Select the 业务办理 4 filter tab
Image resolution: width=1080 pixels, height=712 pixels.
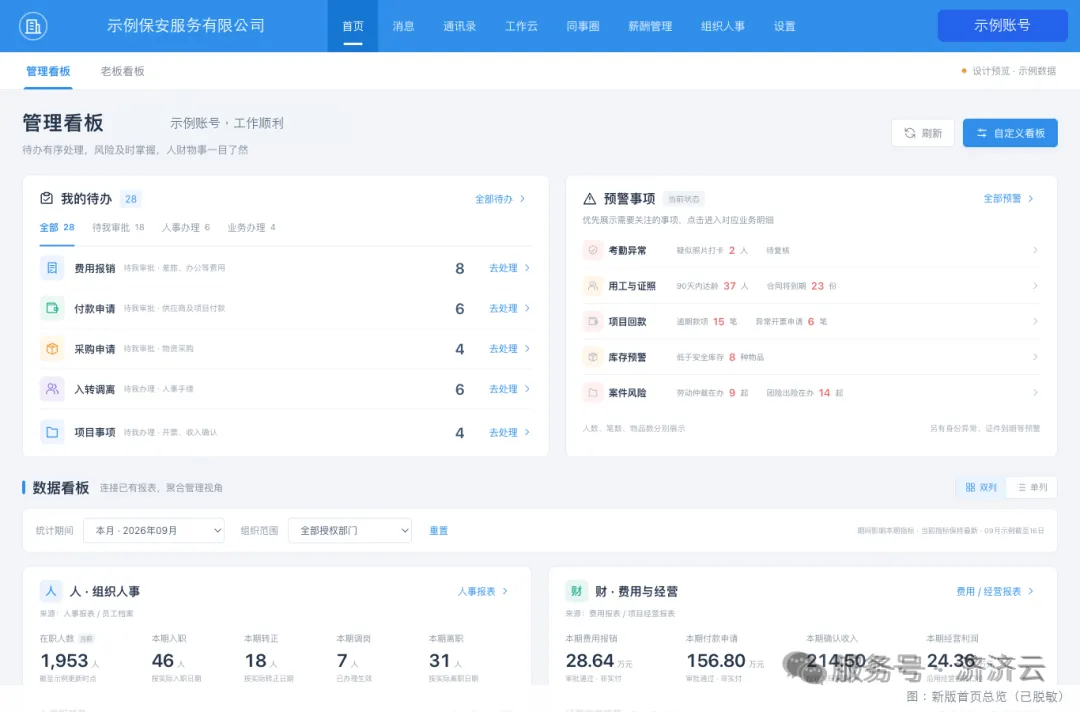[251, 227]
